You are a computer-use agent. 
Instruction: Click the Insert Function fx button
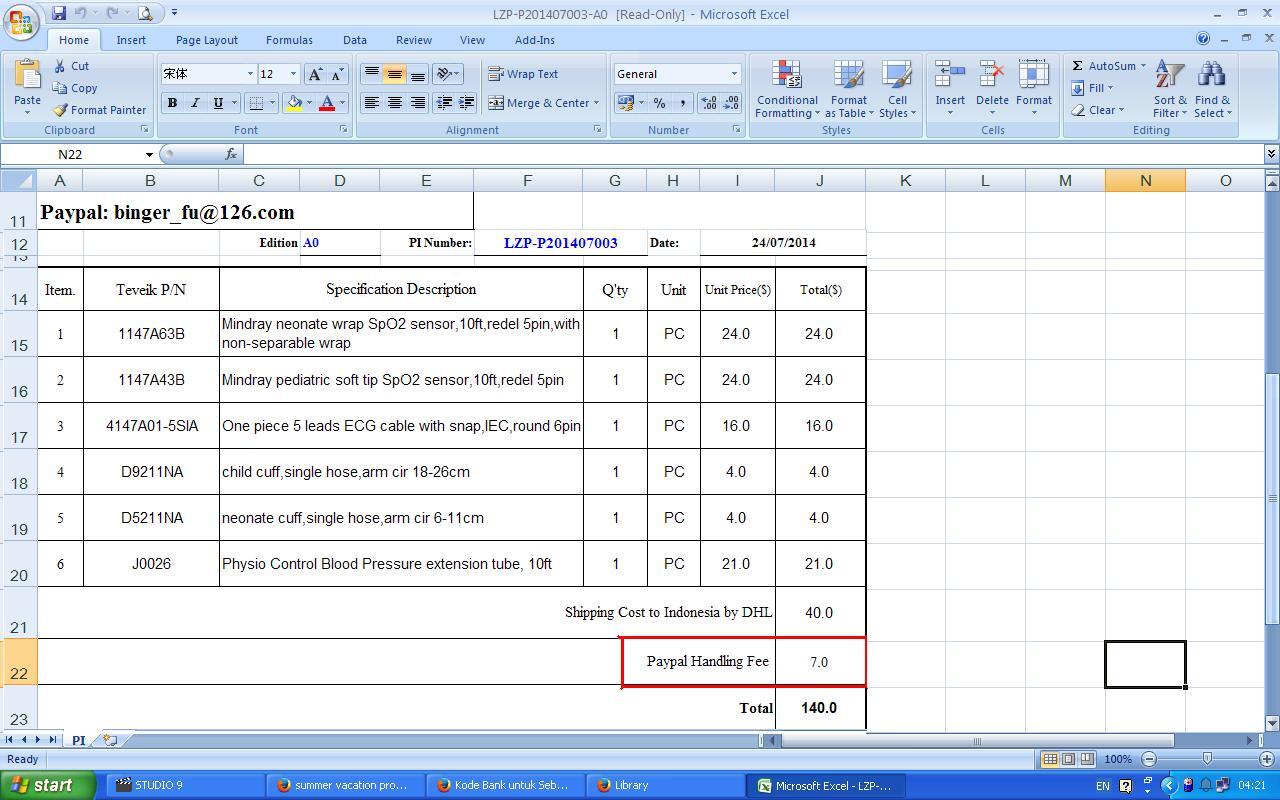[231, 154]
